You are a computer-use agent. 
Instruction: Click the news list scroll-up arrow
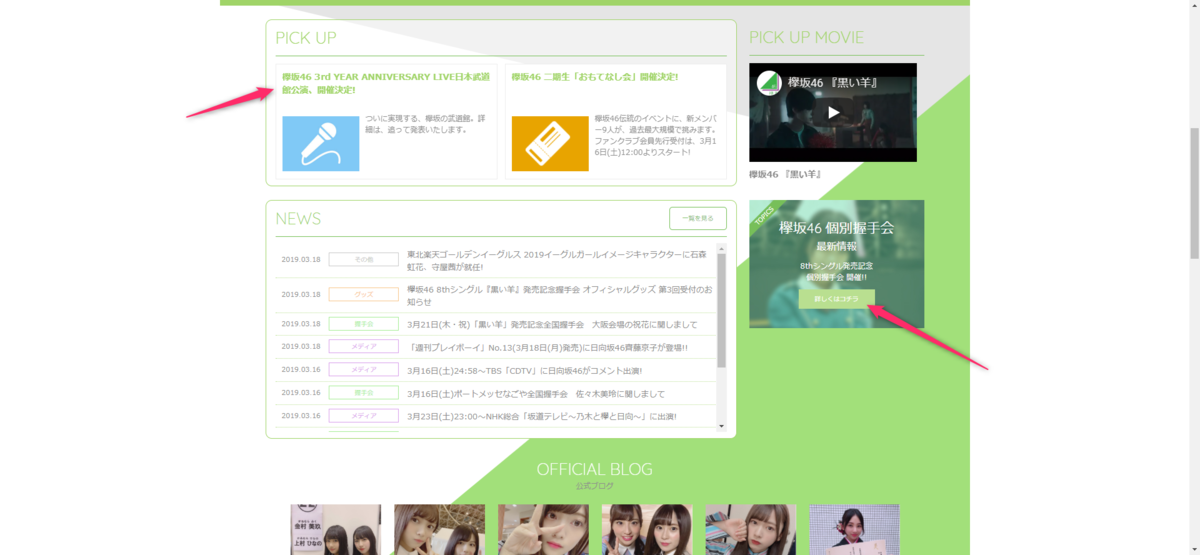[722, 248]
